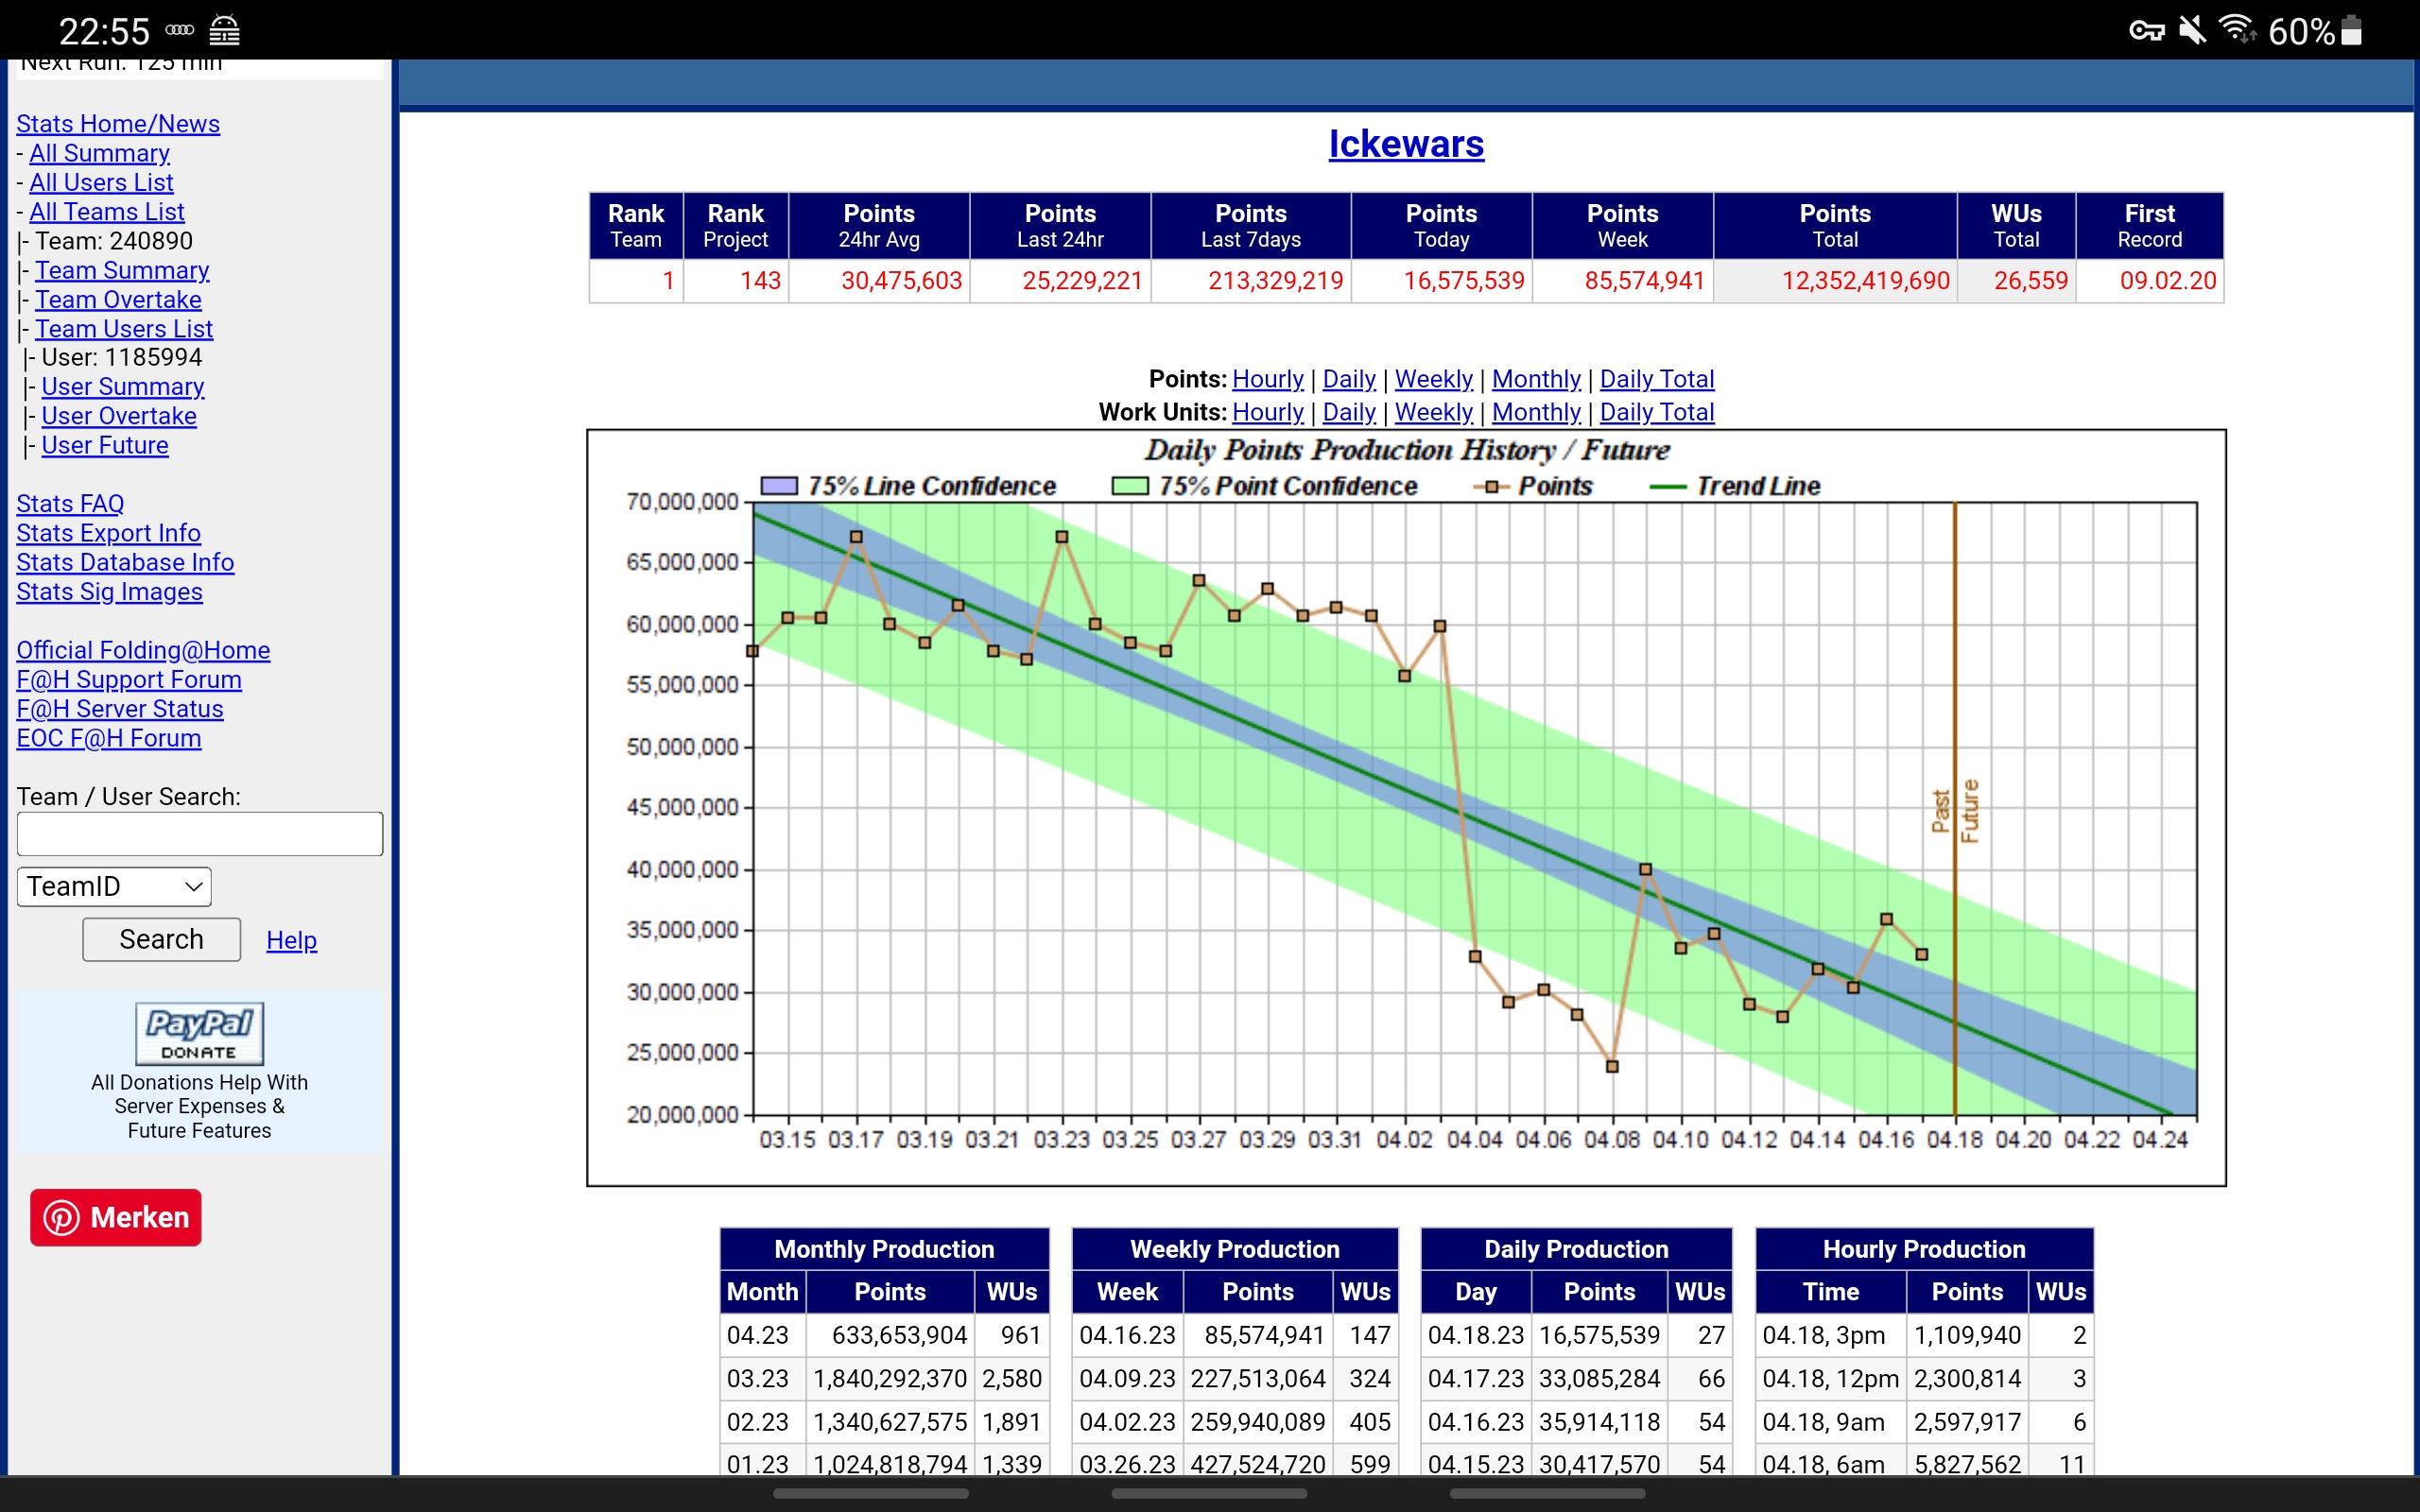
Task: Click the First Record date 09.02.20
Action: coord(2168,281)
